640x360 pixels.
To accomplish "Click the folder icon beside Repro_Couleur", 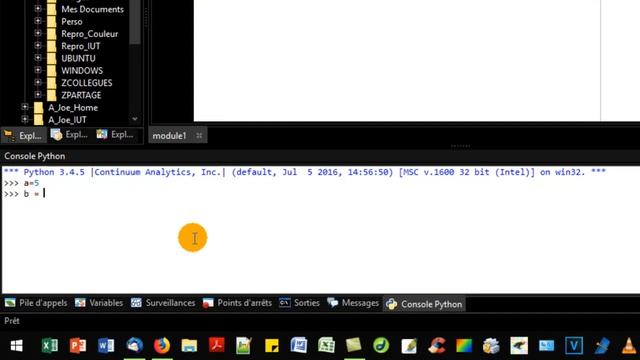I will [51, 33].
